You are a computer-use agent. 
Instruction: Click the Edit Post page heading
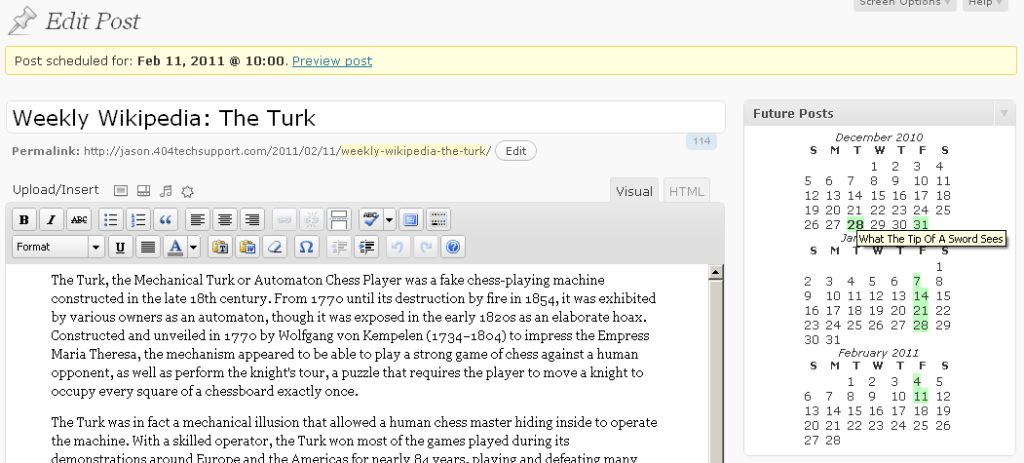(x=92, y=21)
